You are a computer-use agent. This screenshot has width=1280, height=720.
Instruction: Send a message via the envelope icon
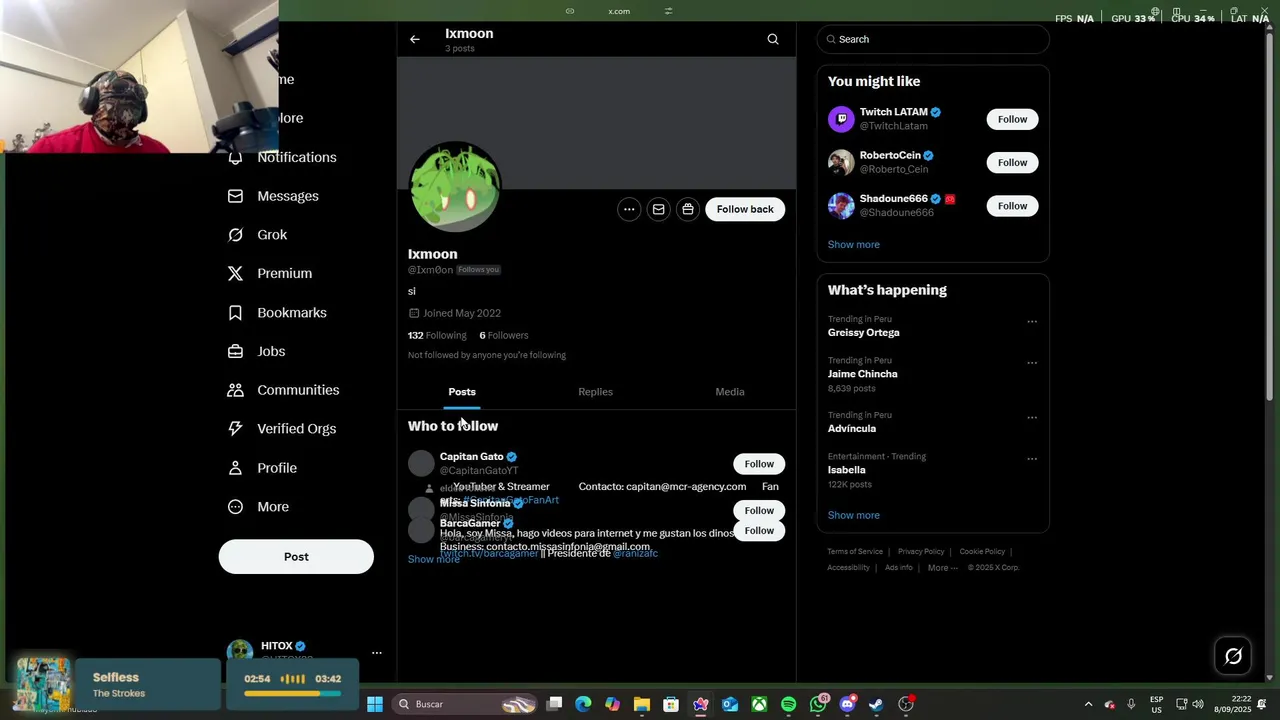click(x=658, y=209)
